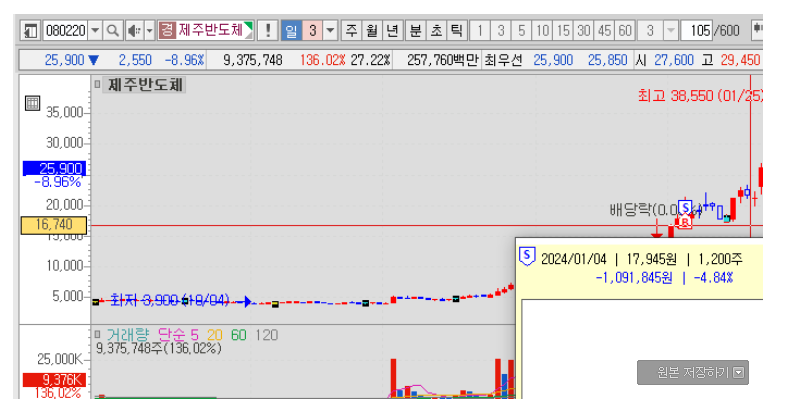The image size is (791, 413).
Task: Open the dropdown after the pink 3
Action: (330, 31)
